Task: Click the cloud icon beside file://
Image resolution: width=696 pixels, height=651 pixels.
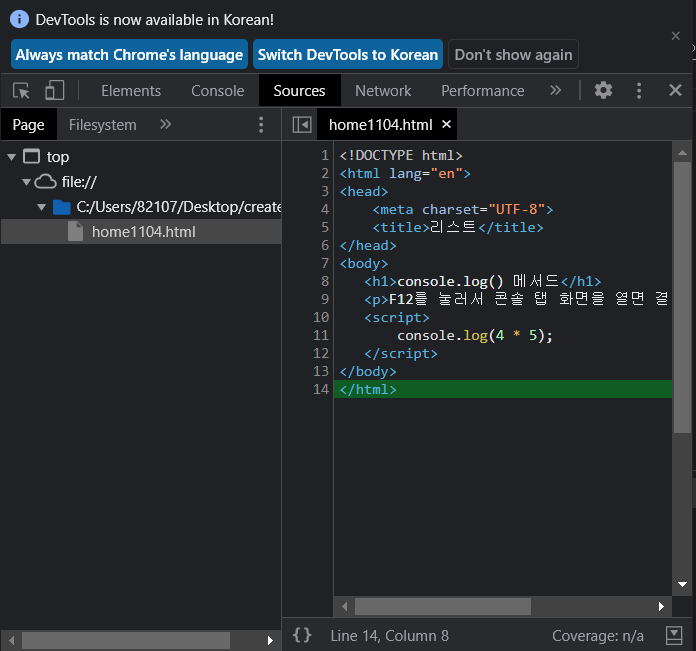Action: 45,181
